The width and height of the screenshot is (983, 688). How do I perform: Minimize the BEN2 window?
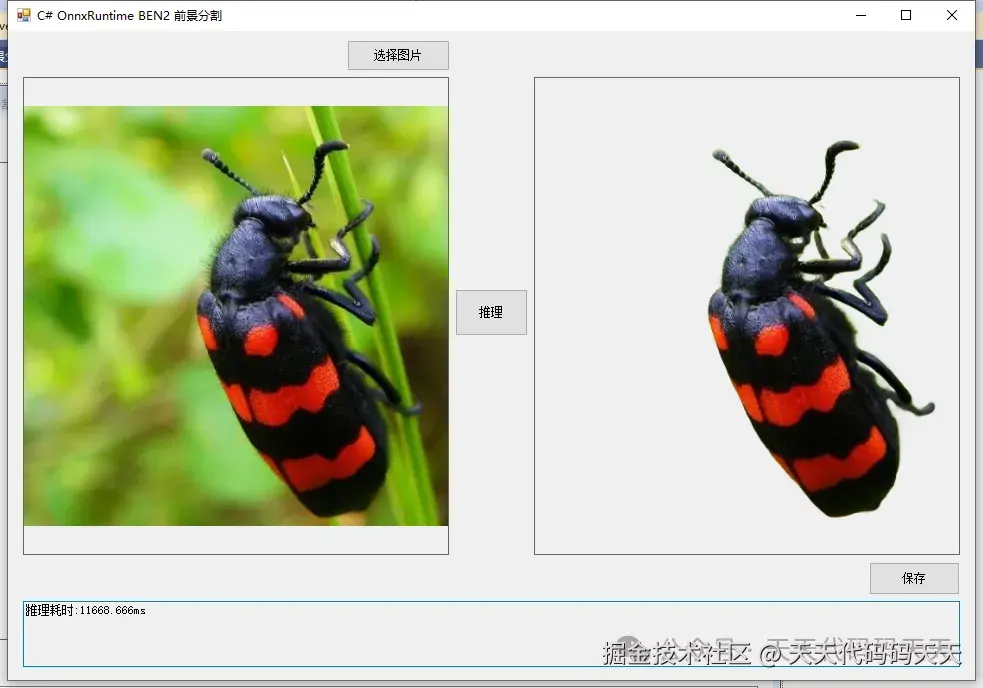861,15
